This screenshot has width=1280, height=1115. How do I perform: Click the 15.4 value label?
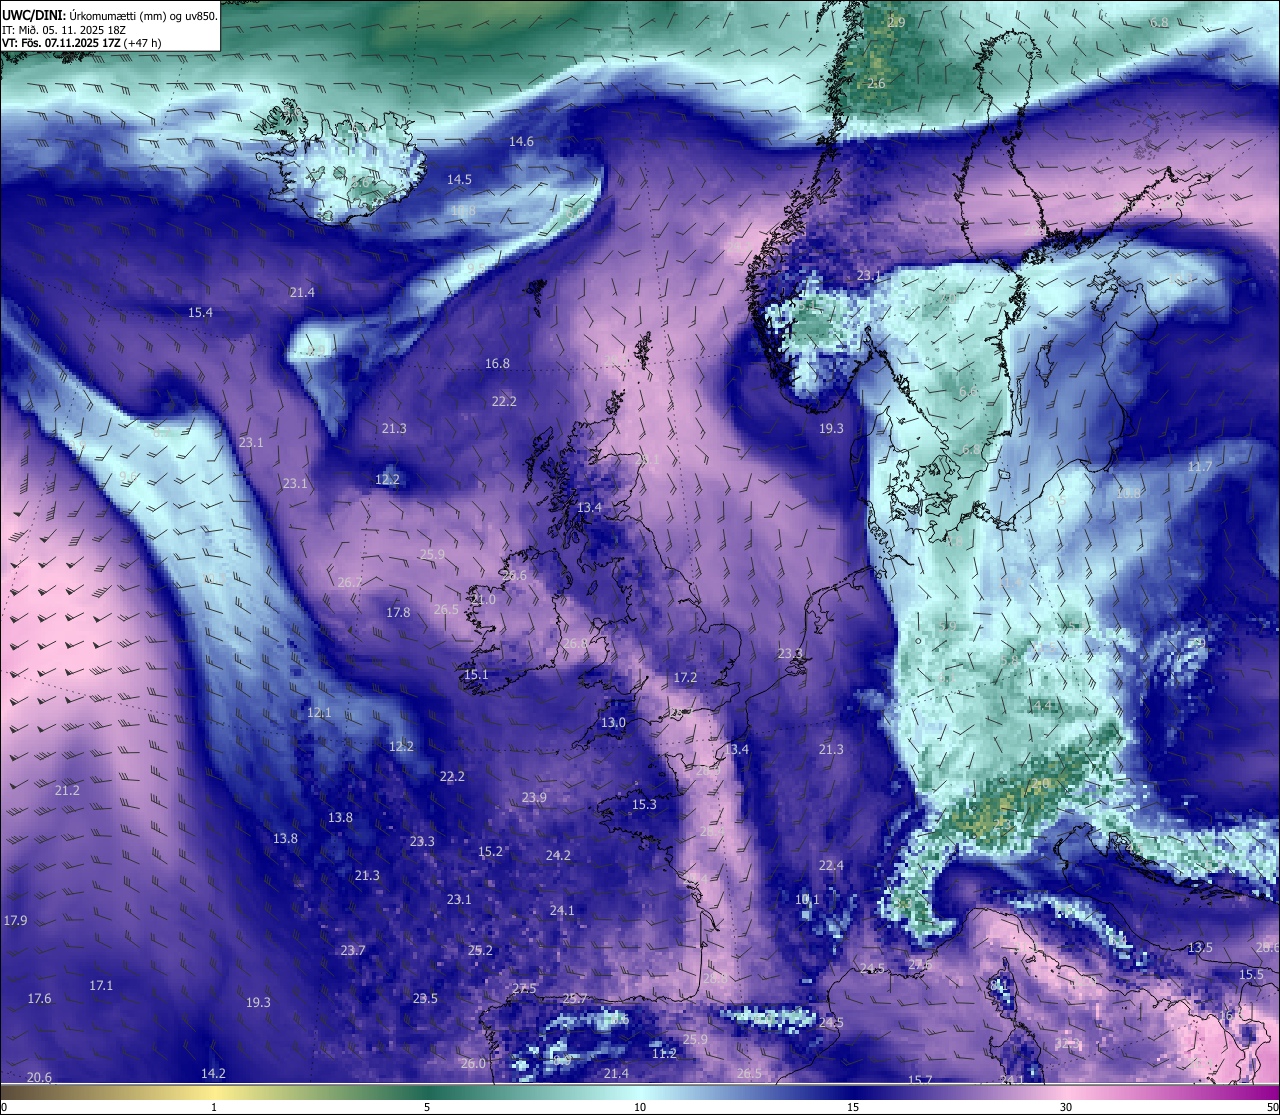pos(200,313)
